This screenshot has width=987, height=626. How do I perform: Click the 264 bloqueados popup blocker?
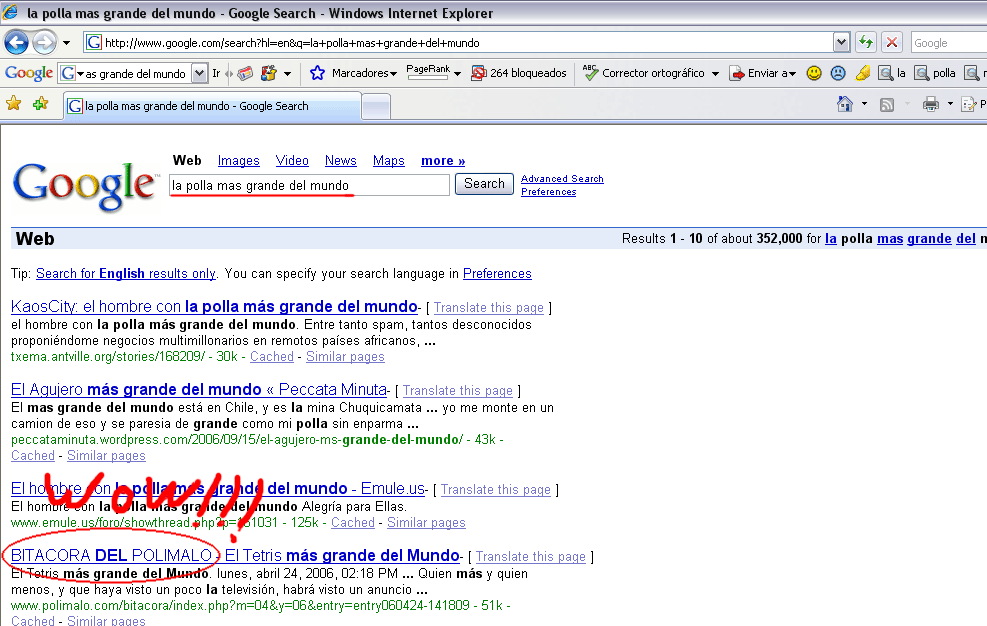click(x=519, y=73)
